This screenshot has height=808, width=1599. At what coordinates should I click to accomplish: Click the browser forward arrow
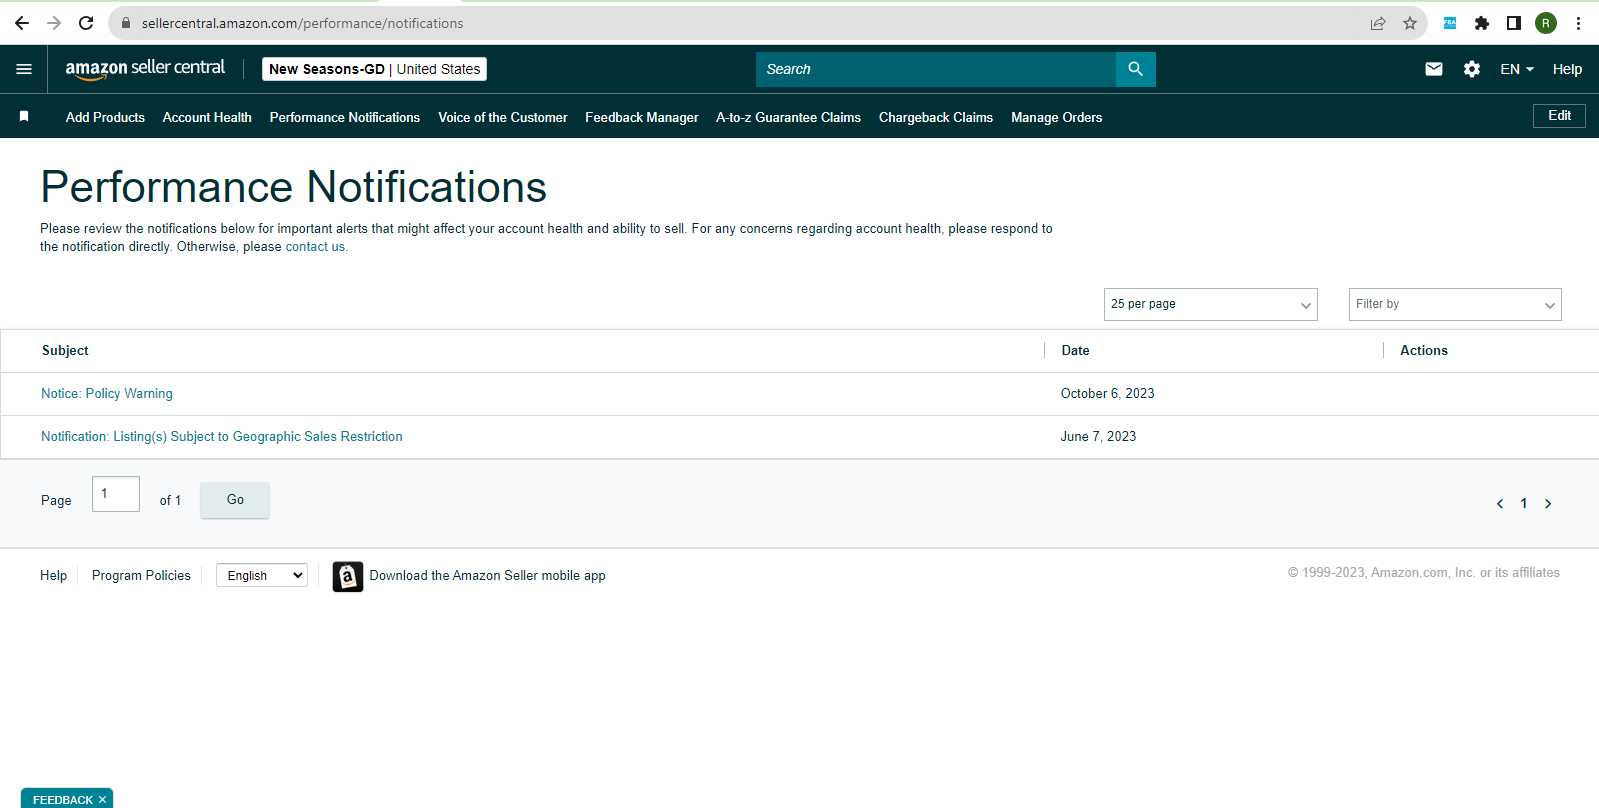pyautogui.click(x=54, y=23)
